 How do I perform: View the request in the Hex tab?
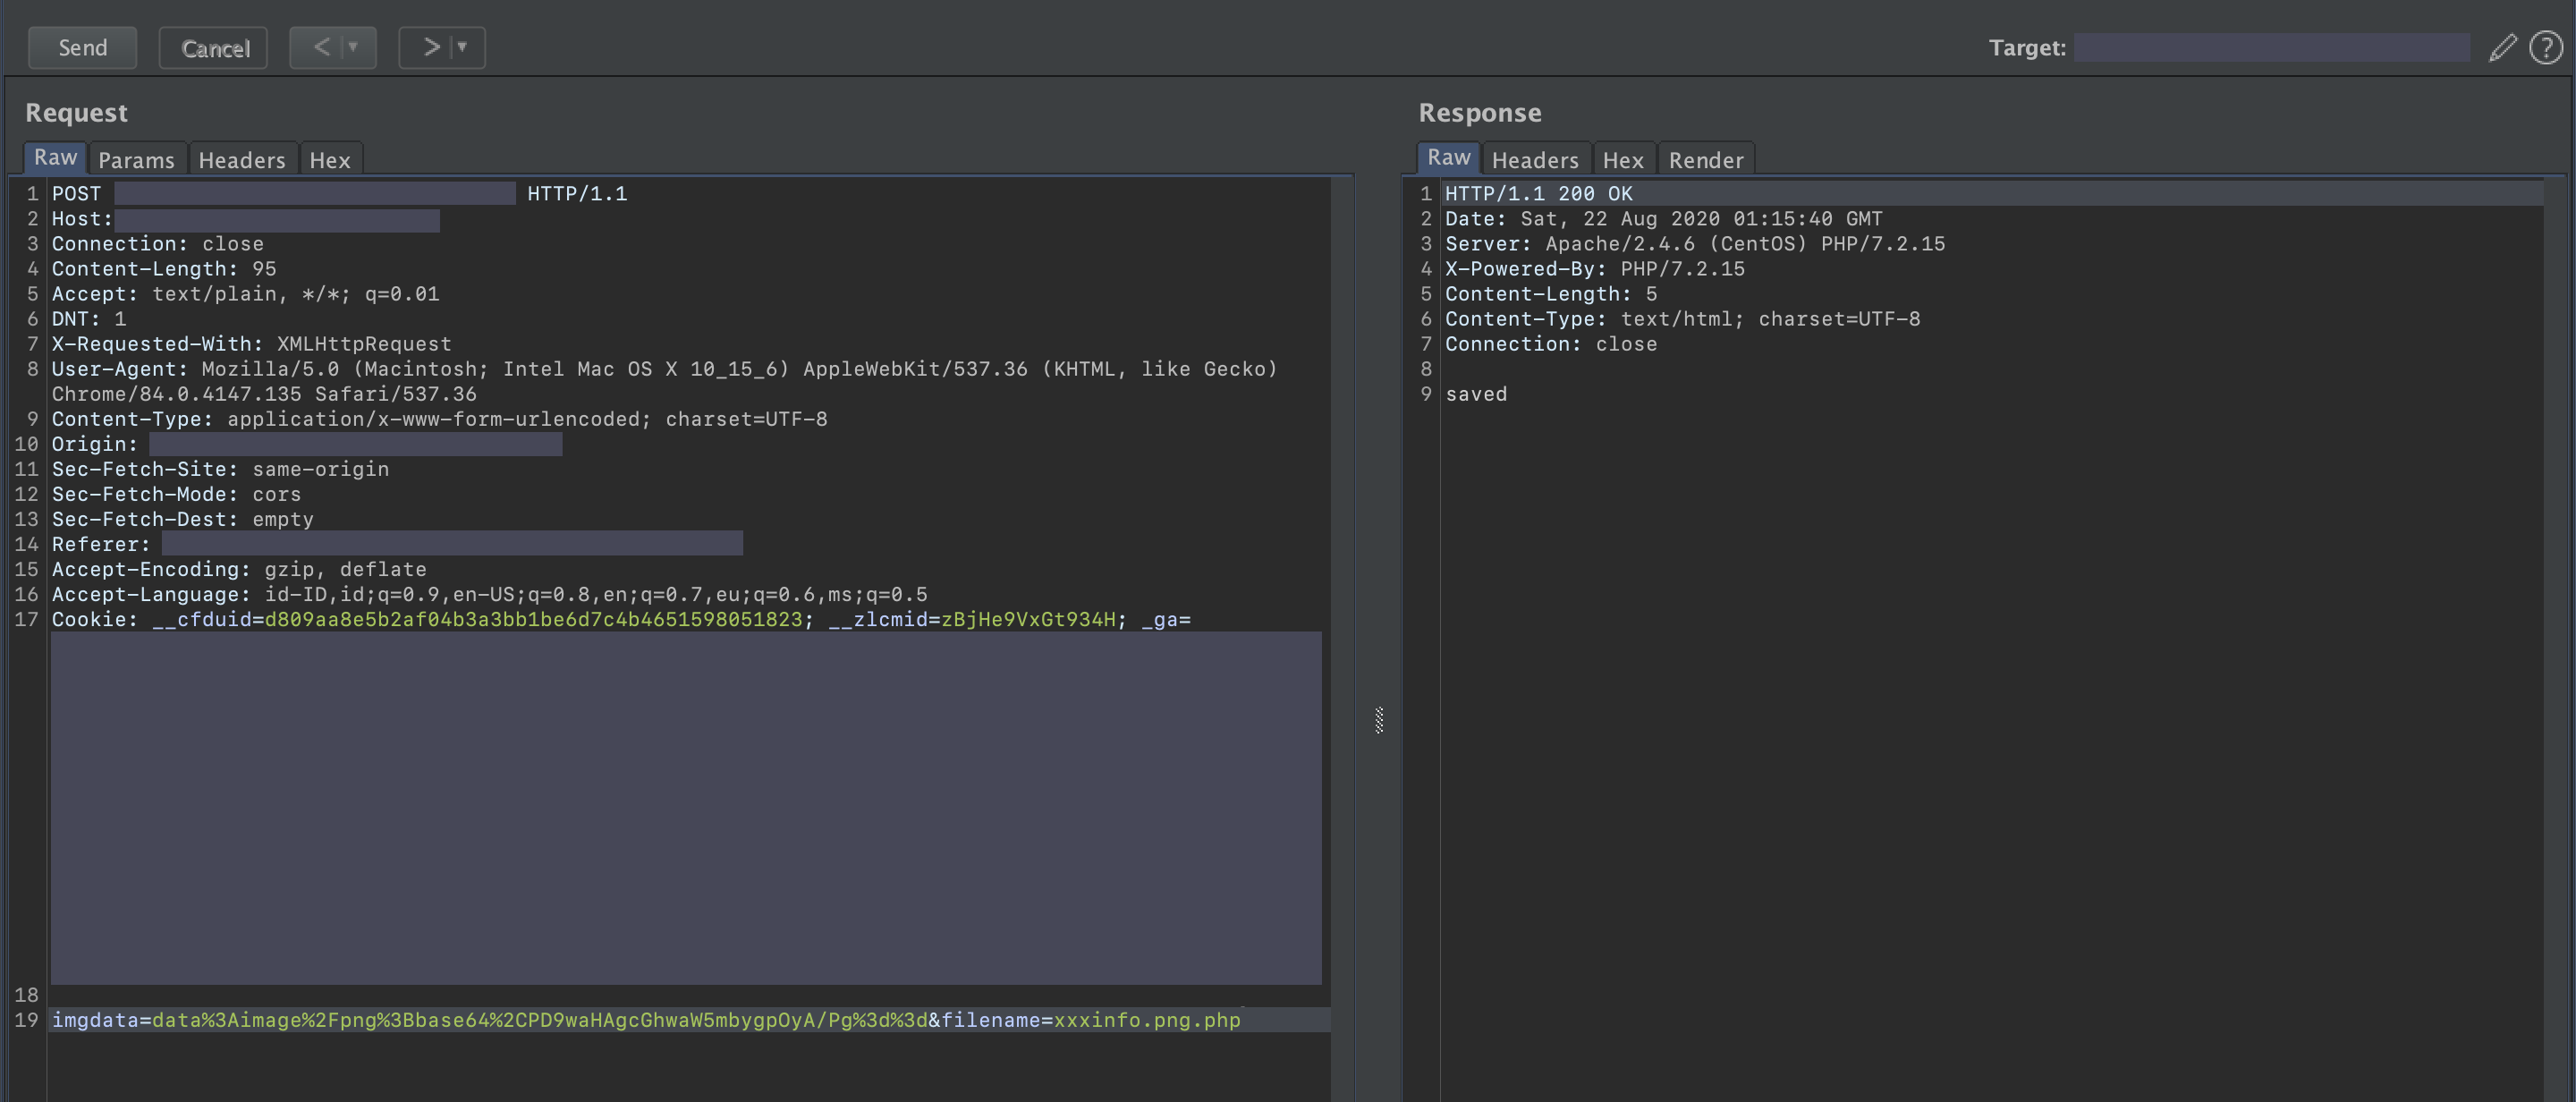point(330,158)
